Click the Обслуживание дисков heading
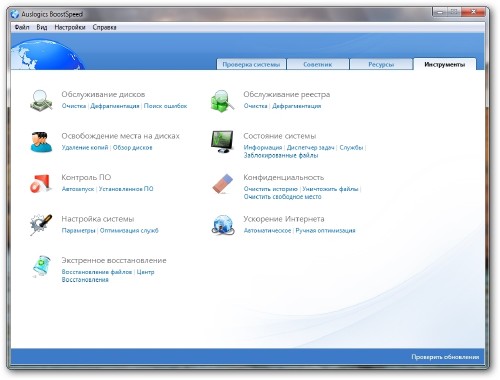Image resolution: width=500 pixels, height=380 pixels. coord(103,94)
